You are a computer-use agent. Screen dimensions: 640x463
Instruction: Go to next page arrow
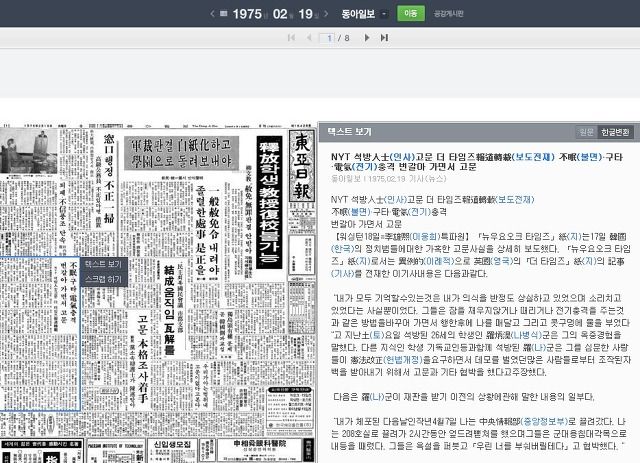click(x=367, y=38)
